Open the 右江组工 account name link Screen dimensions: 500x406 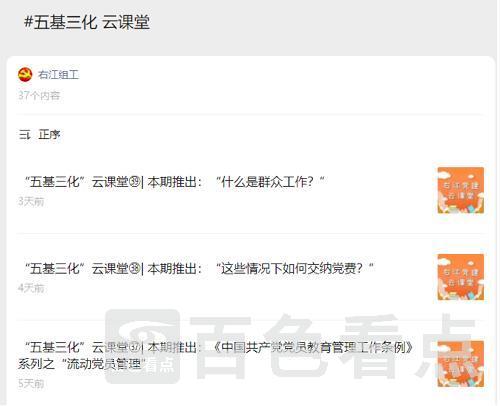(x=58, y=75)
